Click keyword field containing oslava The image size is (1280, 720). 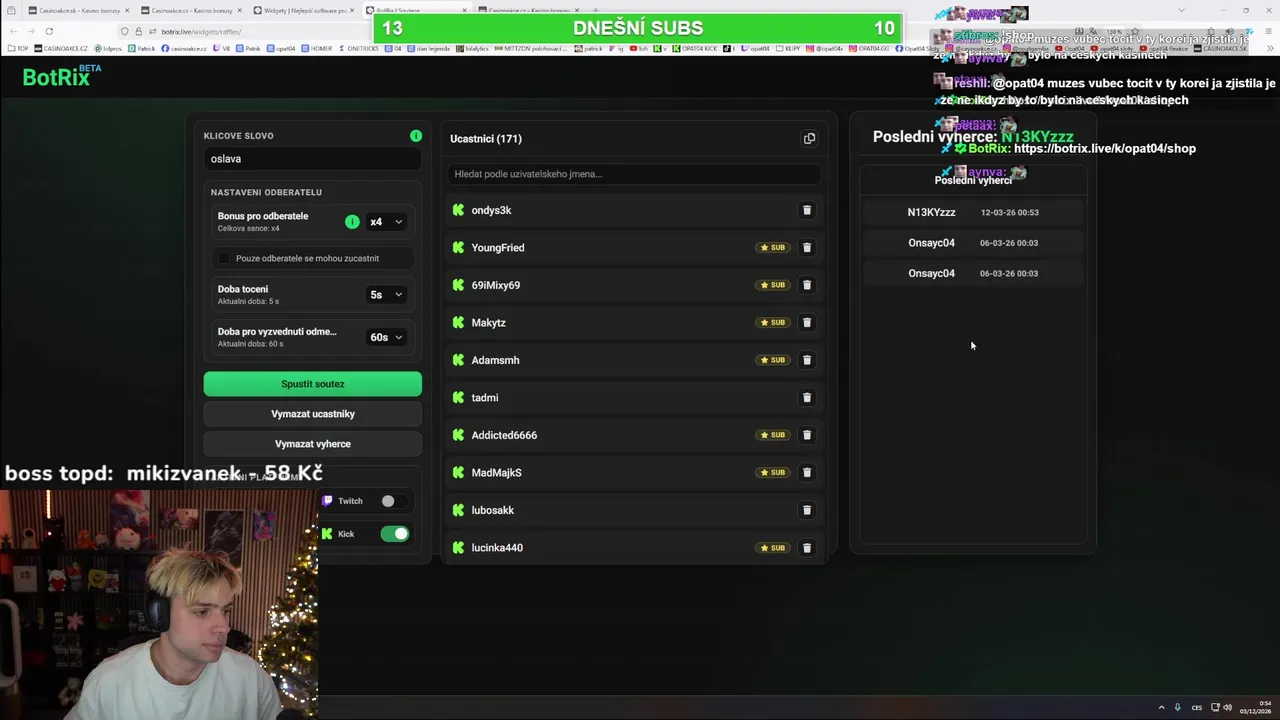(x=313, y=159)
